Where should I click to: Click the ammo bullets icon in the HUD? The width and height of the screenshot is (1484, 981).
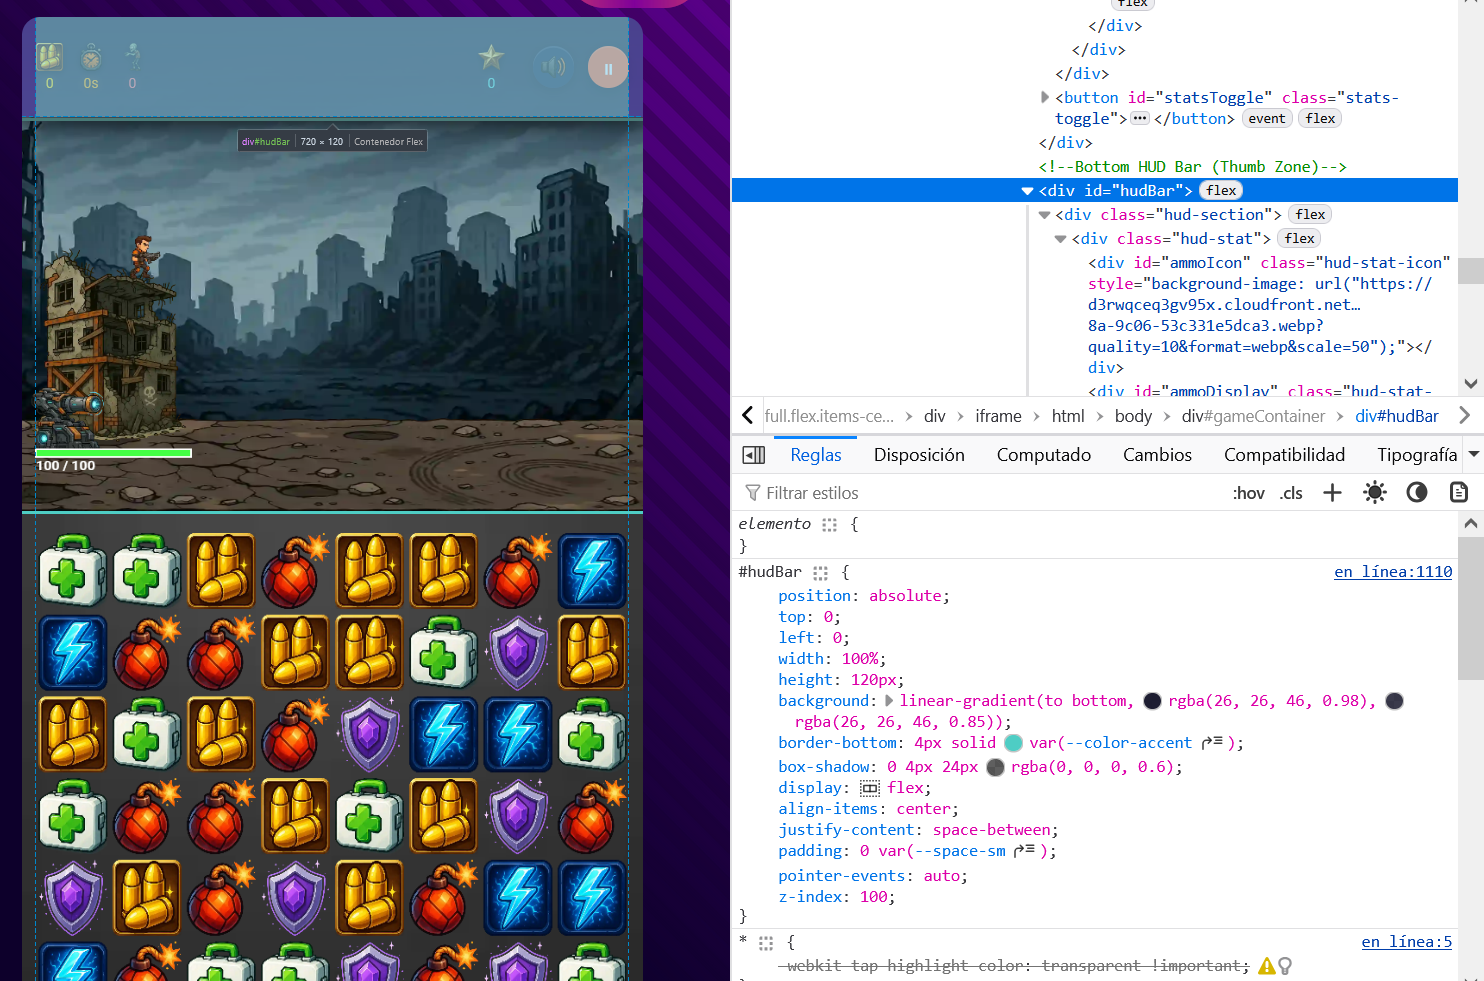click(50, 57)
